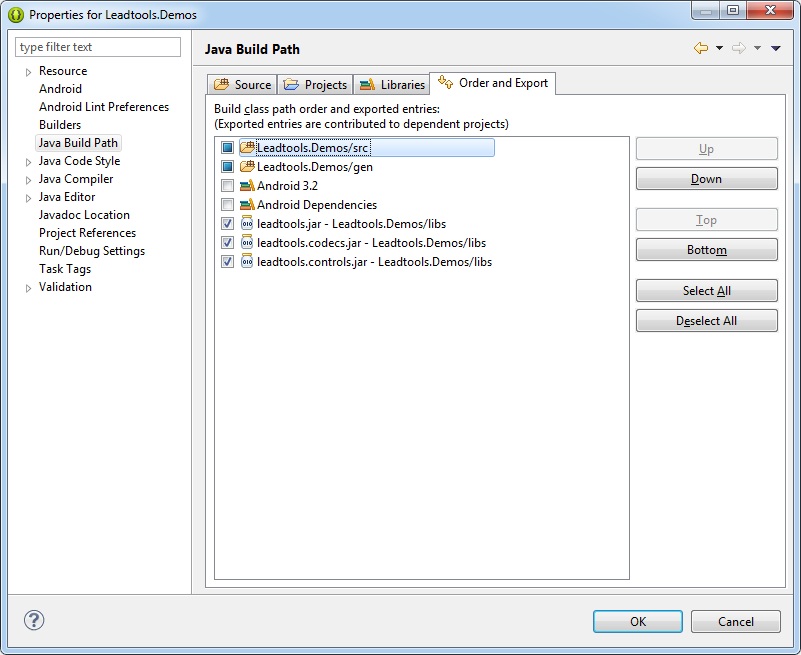Viewport: 801px width, 655px height.
Task: Click the Projects tab folder icon
Action: click(291, 84)
